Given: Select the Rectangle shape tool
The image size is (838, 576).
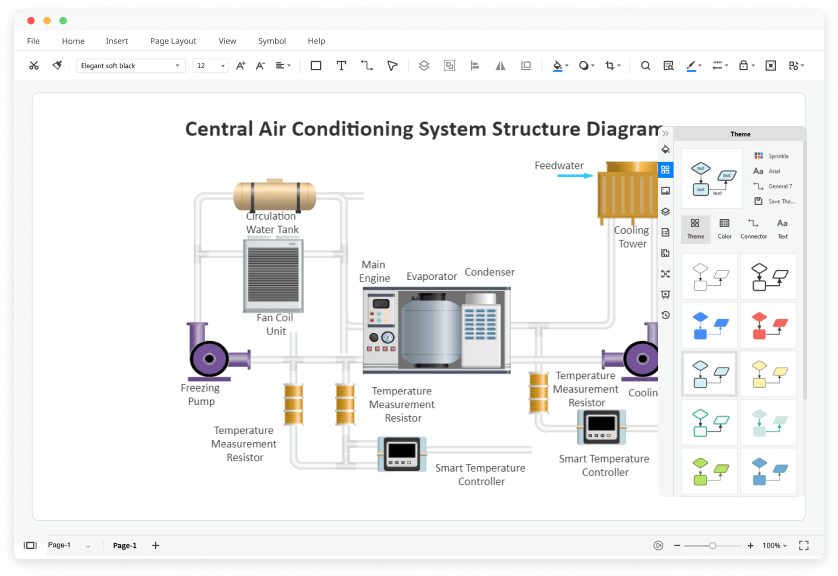Looking at the screenshot, I should point(316,66).
